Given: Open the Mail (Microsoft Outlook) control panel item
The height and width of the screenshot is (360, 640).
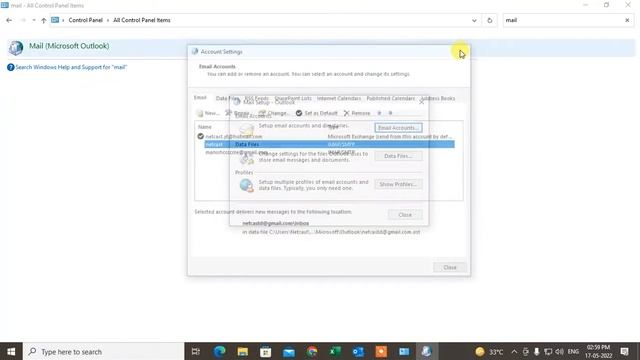Looking at the screenshot, I should coord(69,46).
